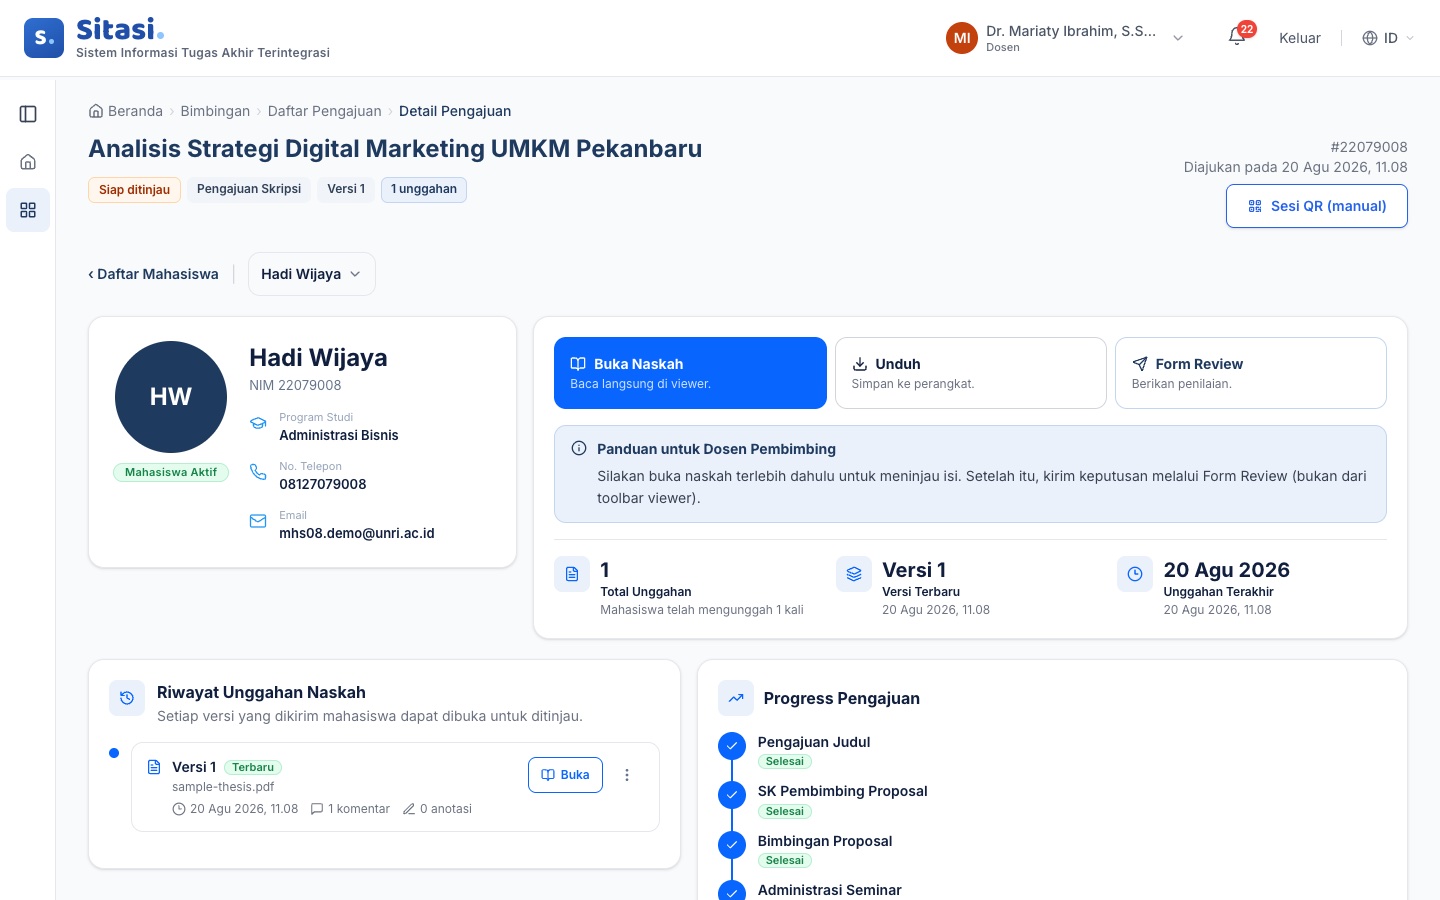Open more options for Versi 1 upload

[x=627, y=775]
